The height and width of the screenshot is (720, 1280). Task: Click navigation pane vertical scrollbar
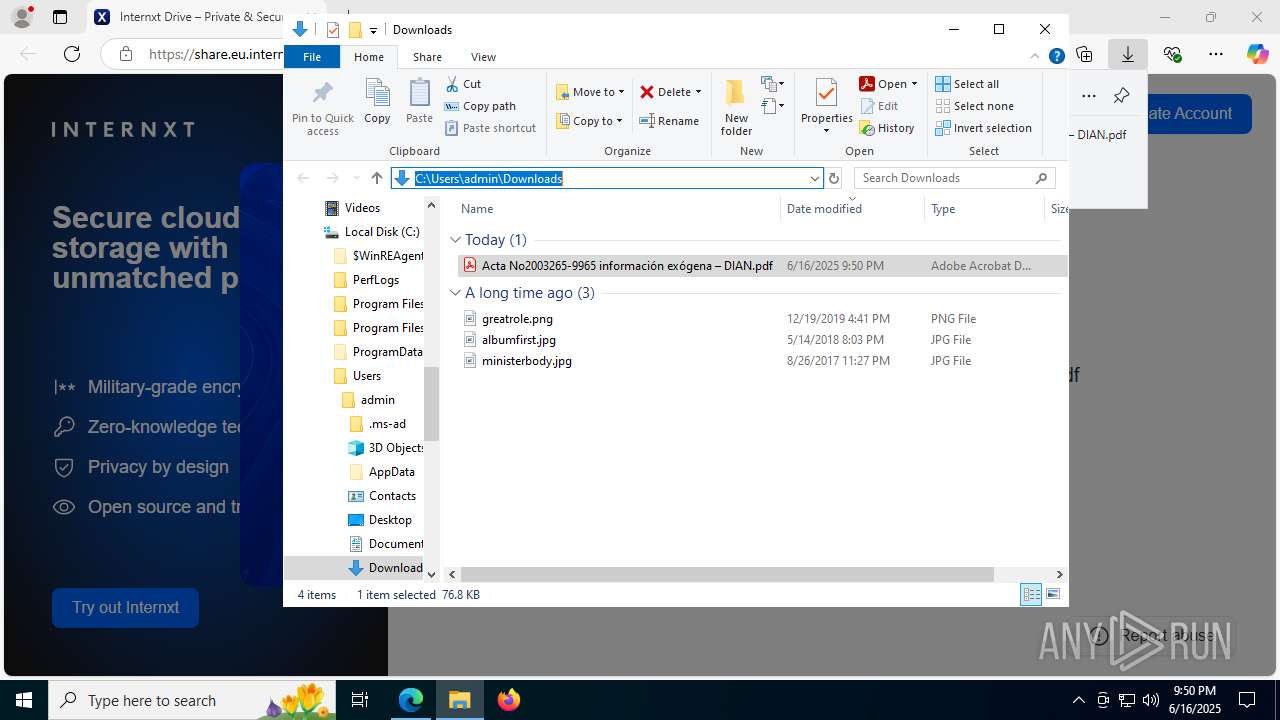click(x=432, y=404)
